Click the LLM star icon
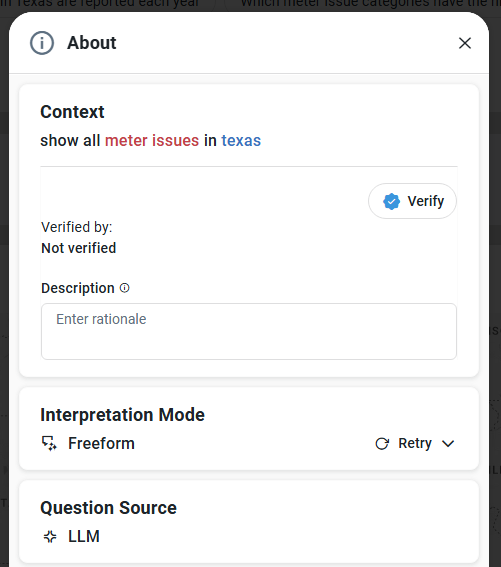501x567 pixels. [x=50, y=537]
